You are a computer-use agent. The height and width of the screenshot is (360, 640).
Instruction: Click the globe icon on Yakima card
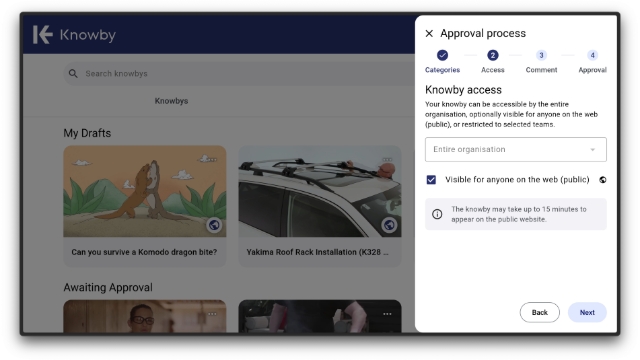click(x=389, y=225)
